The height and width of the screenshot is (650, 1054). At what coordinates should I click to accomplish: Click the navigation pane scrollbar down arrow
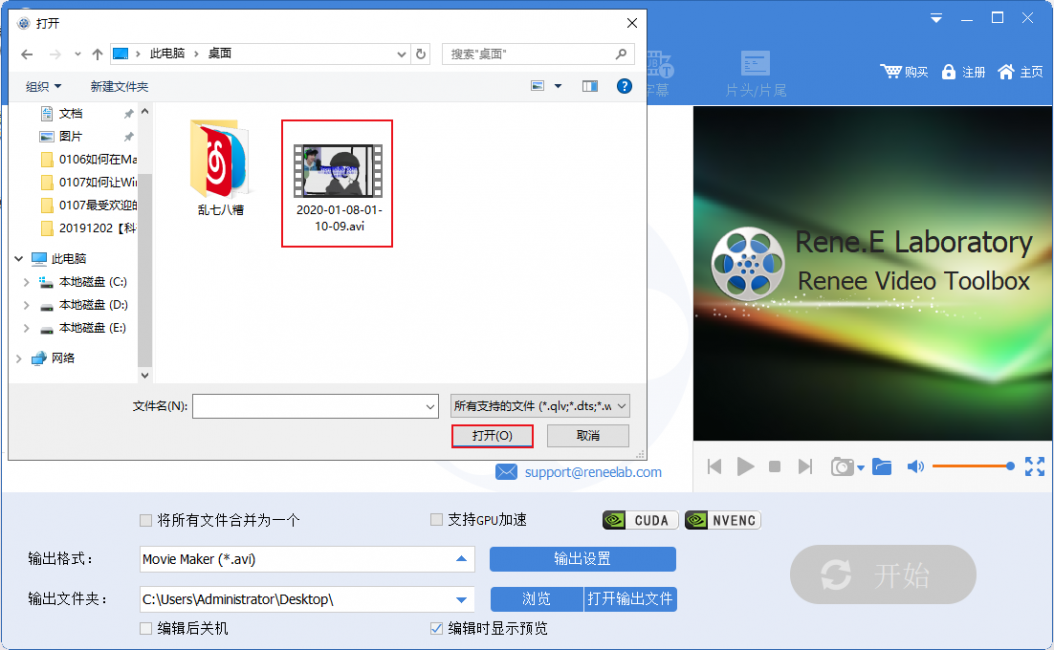(x=145, y=375)
